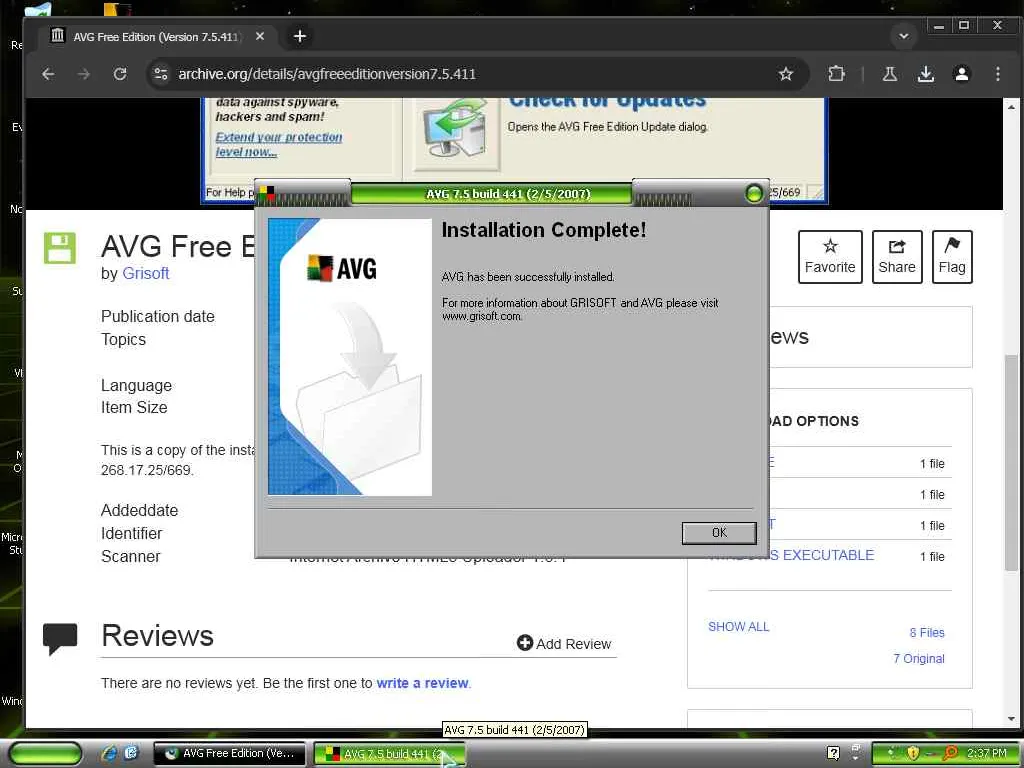The image size is (1024, 768).
Task: Switch to AVG Free Edition taskbar button
Action: (229, 754)
